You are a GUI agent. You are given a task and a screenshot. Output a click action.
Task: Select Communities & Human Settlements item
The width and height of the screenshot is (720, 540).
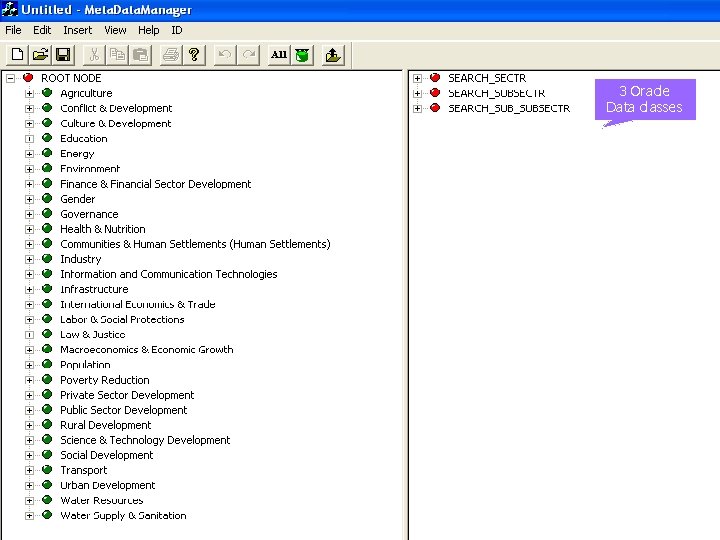(195, 244)
